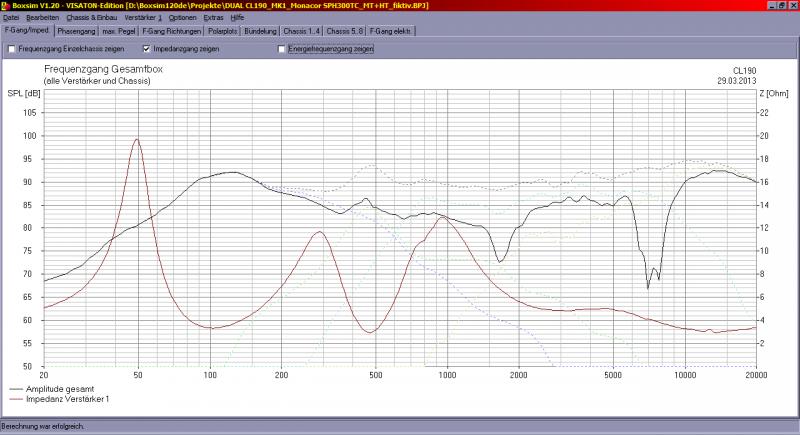
Task: Expand the Verstärker 1 menu
Action: click(x=141, y=18)
